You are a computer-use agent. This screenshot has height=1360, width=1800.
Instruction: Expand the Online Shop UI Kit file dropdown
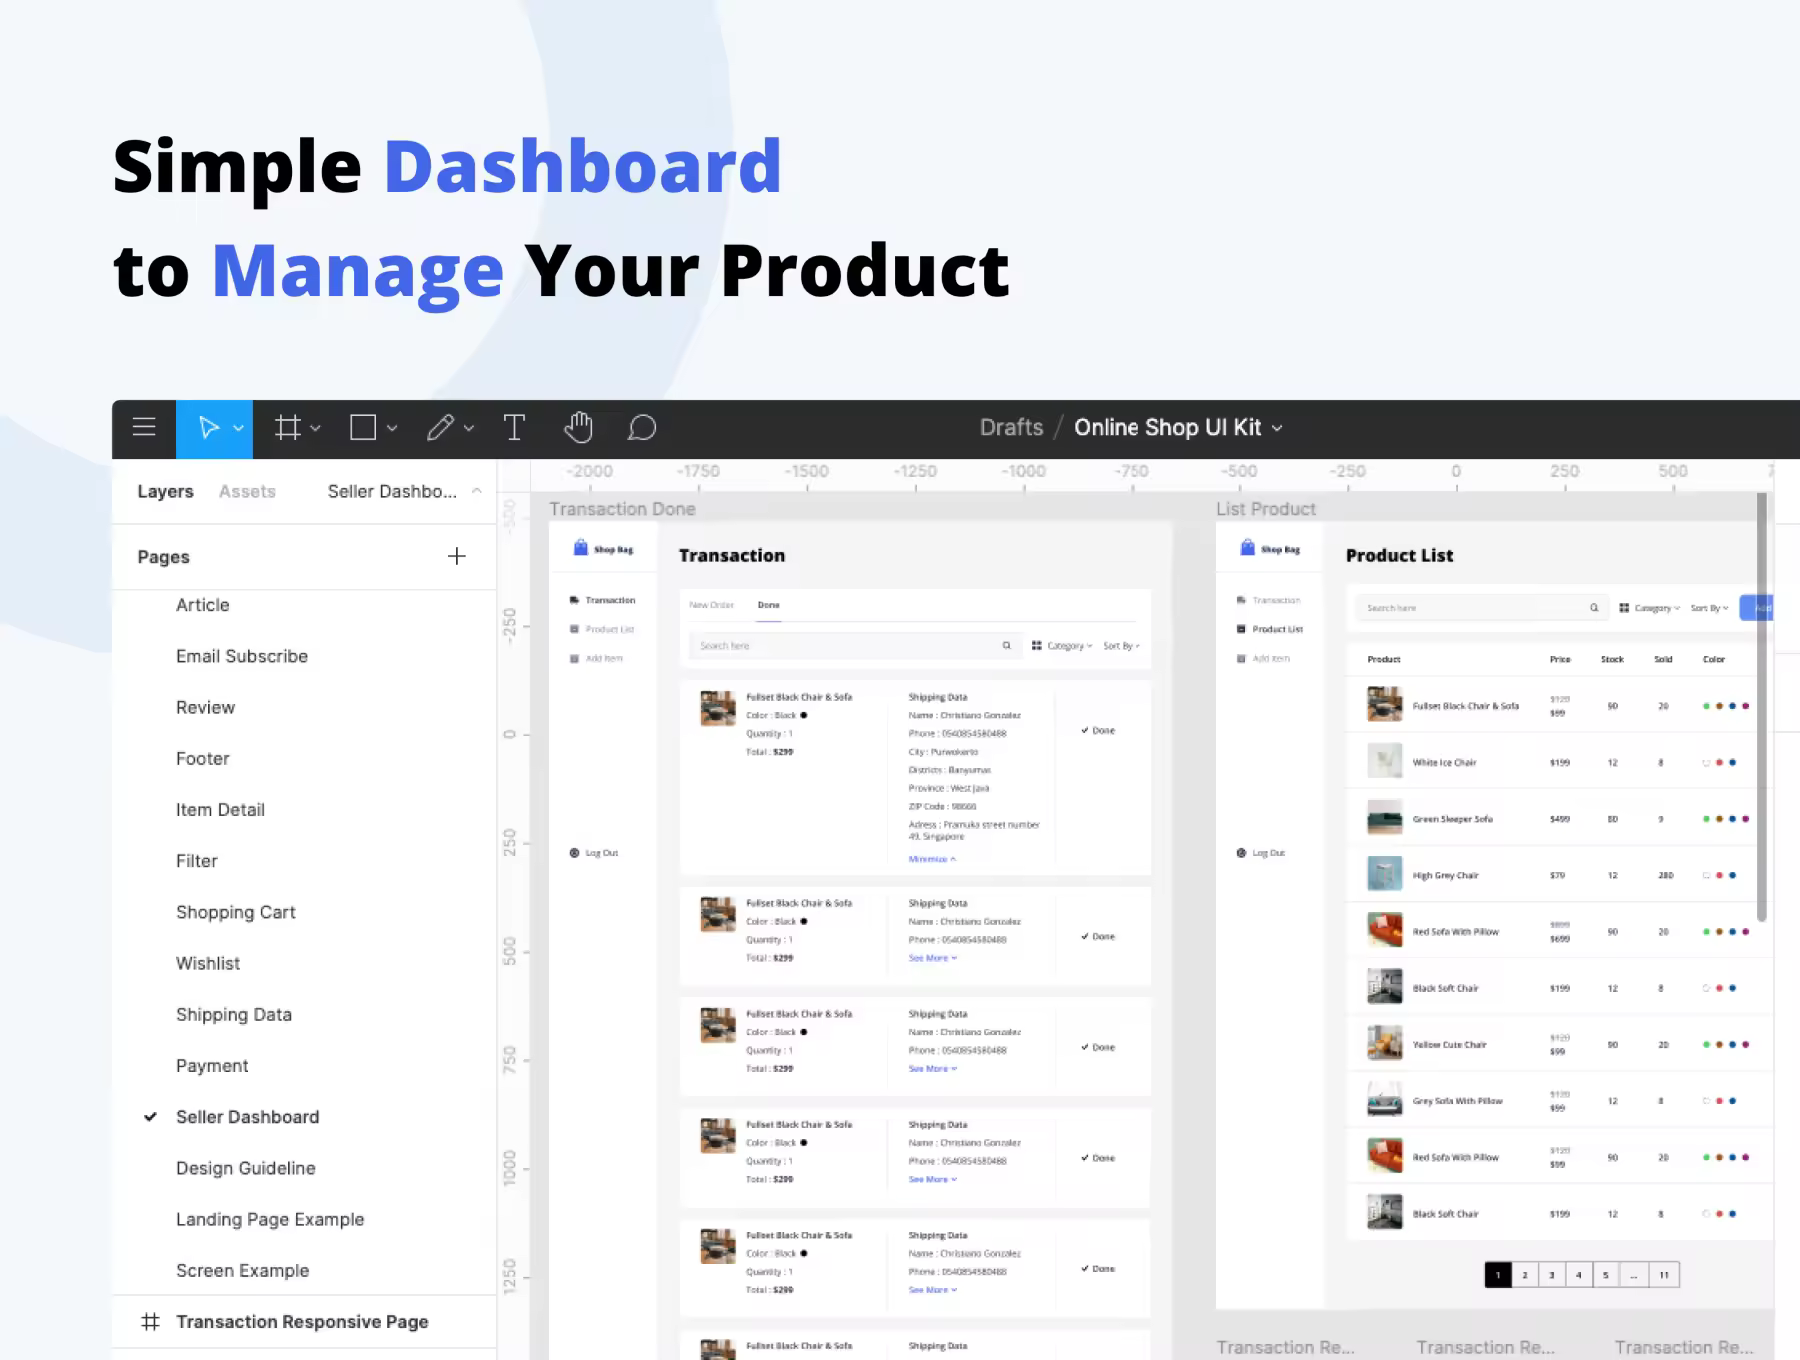pos(1277,428)
